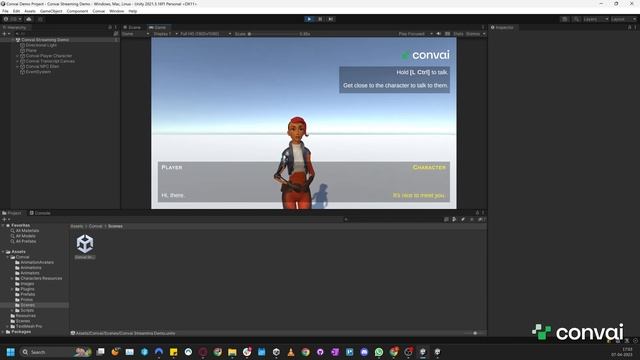Click the lock icon on the Inspector panel
Image resolution: width=640 pixels, height=360 pixels.
pyautogui.click(x=629, y=27)
